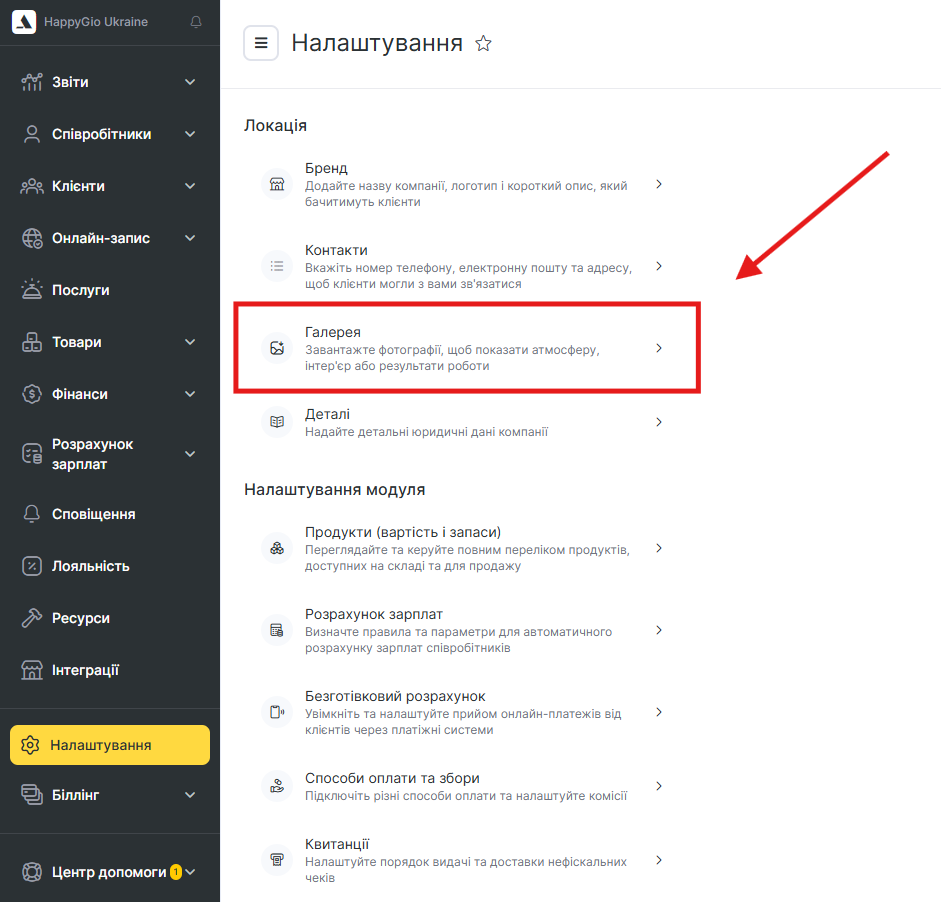The width and height of the screenshot is (941, 902).
Task: Open the Послуги menu item
Action: click(80, 290)
